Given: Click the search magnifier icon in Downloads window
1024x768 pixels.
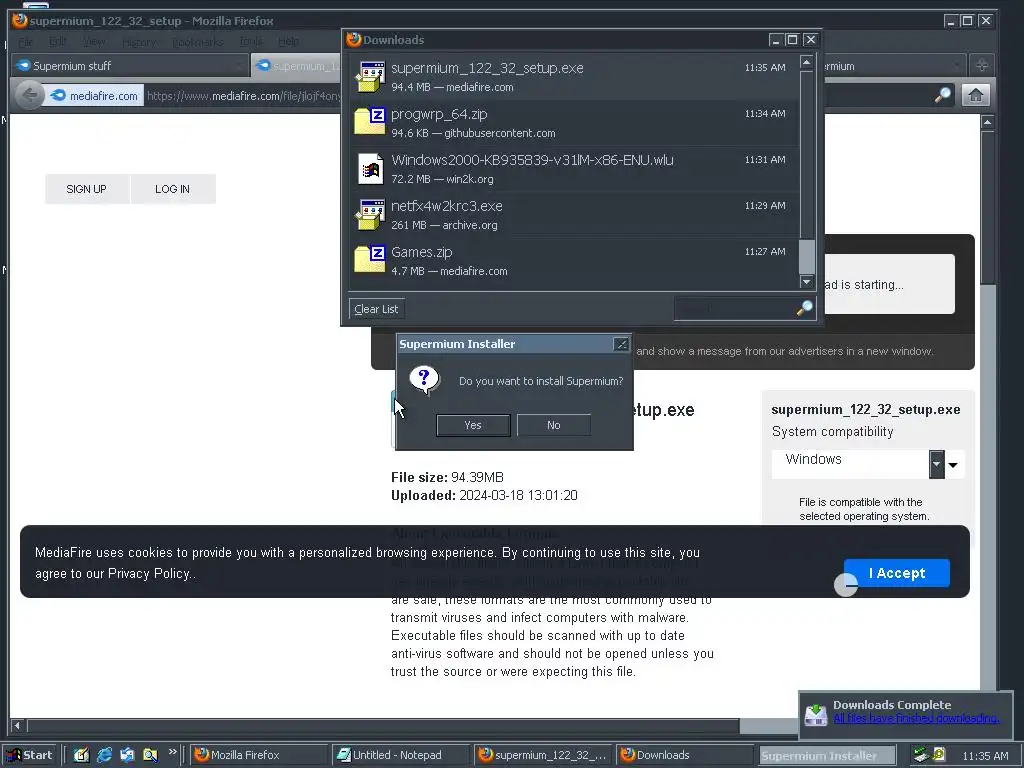Looking at the screenshot, I should pyautogui.click(x=805, y=308).
